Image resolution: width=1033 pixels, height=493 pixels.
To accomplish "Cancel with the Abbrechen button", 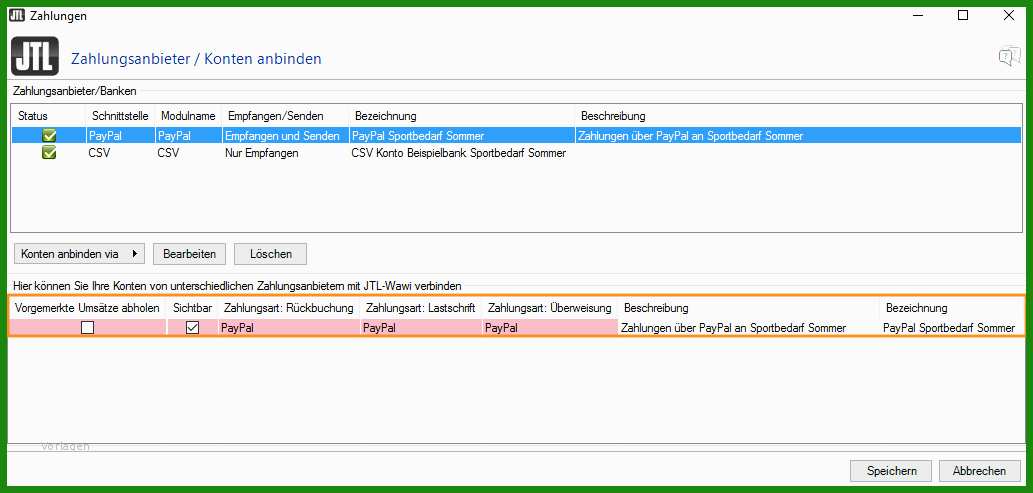I will point(979,471).
